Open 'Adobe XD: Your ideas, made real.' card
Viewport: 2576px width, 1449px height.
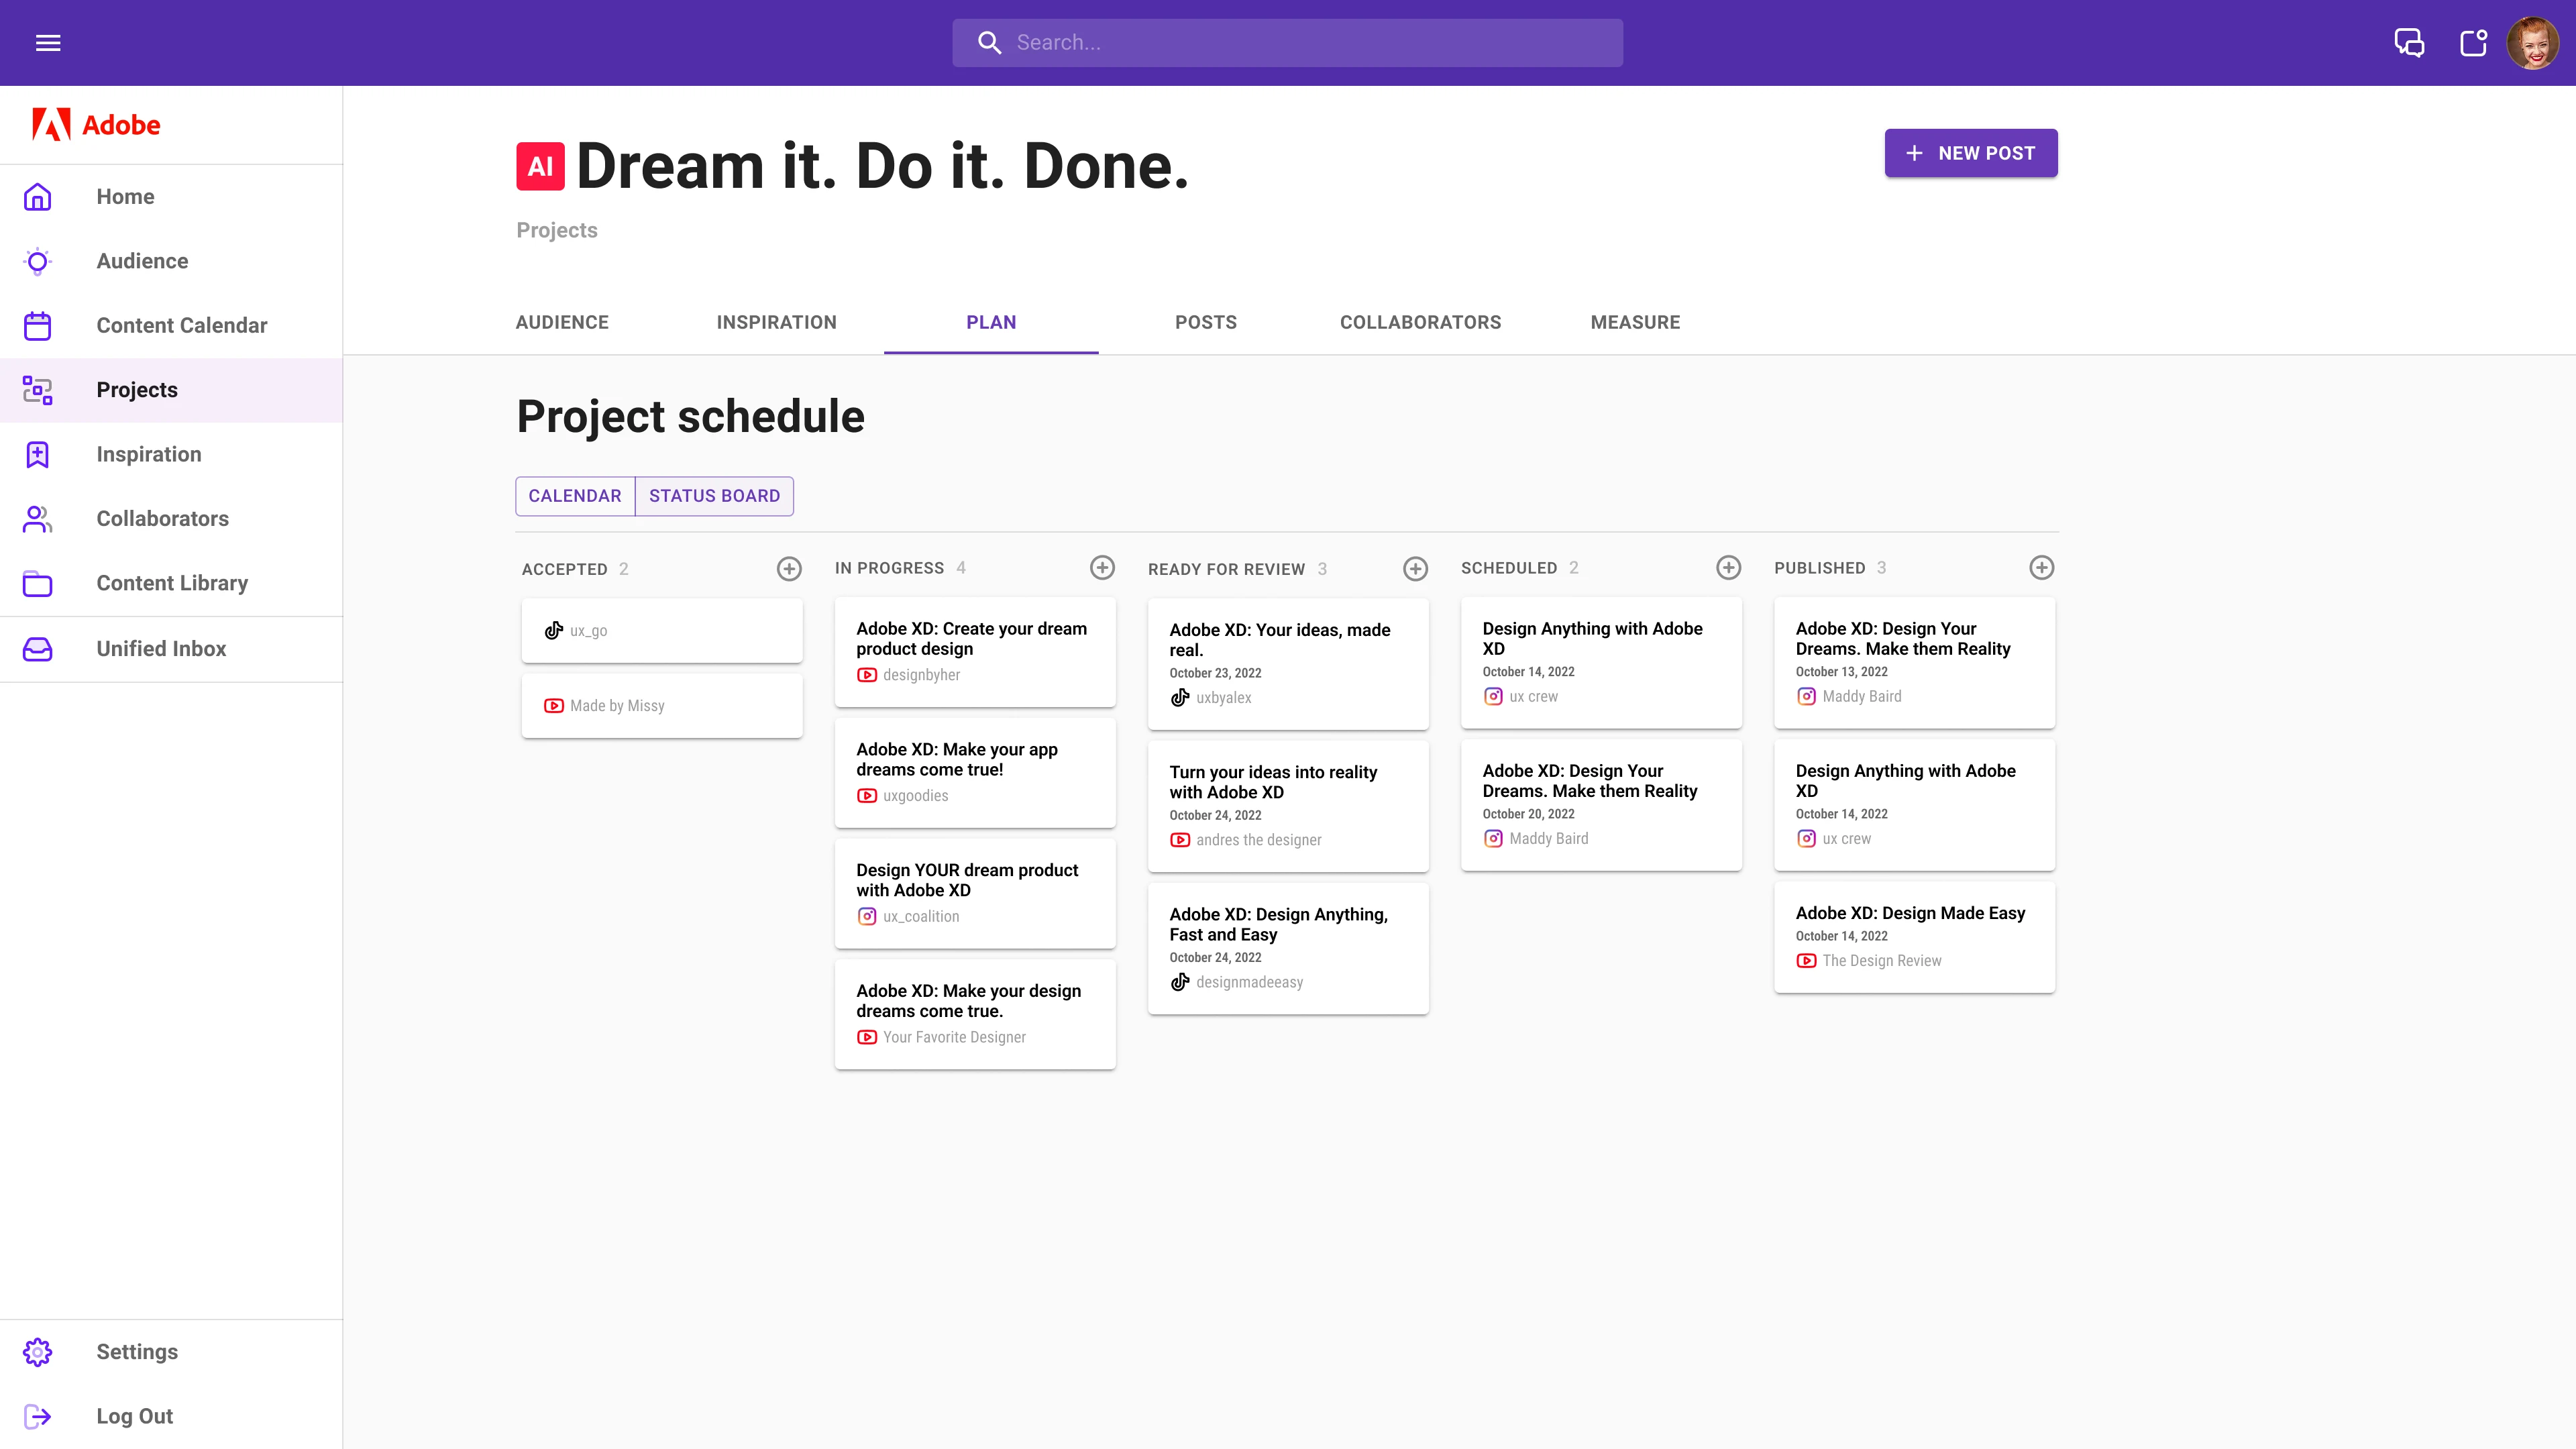(x=1288, y=664)
